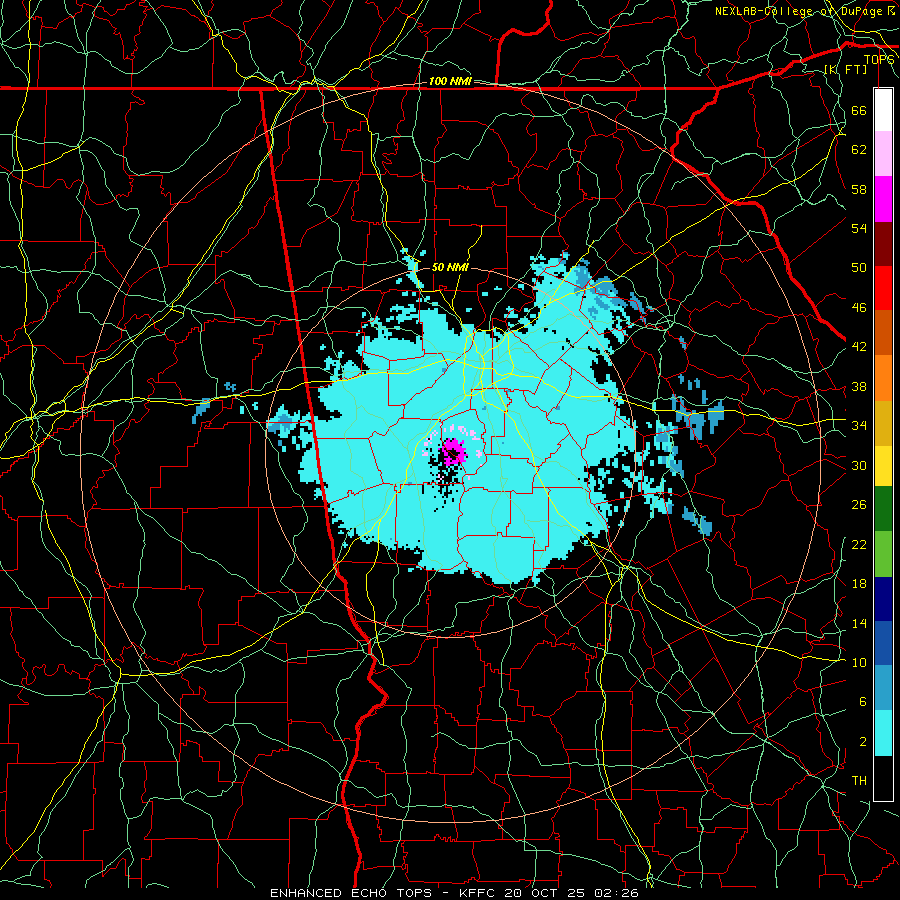Click the NEXLAB-College of DuPage credit text
This screenshot has width=900, height=900.
(x=805, y=11)
